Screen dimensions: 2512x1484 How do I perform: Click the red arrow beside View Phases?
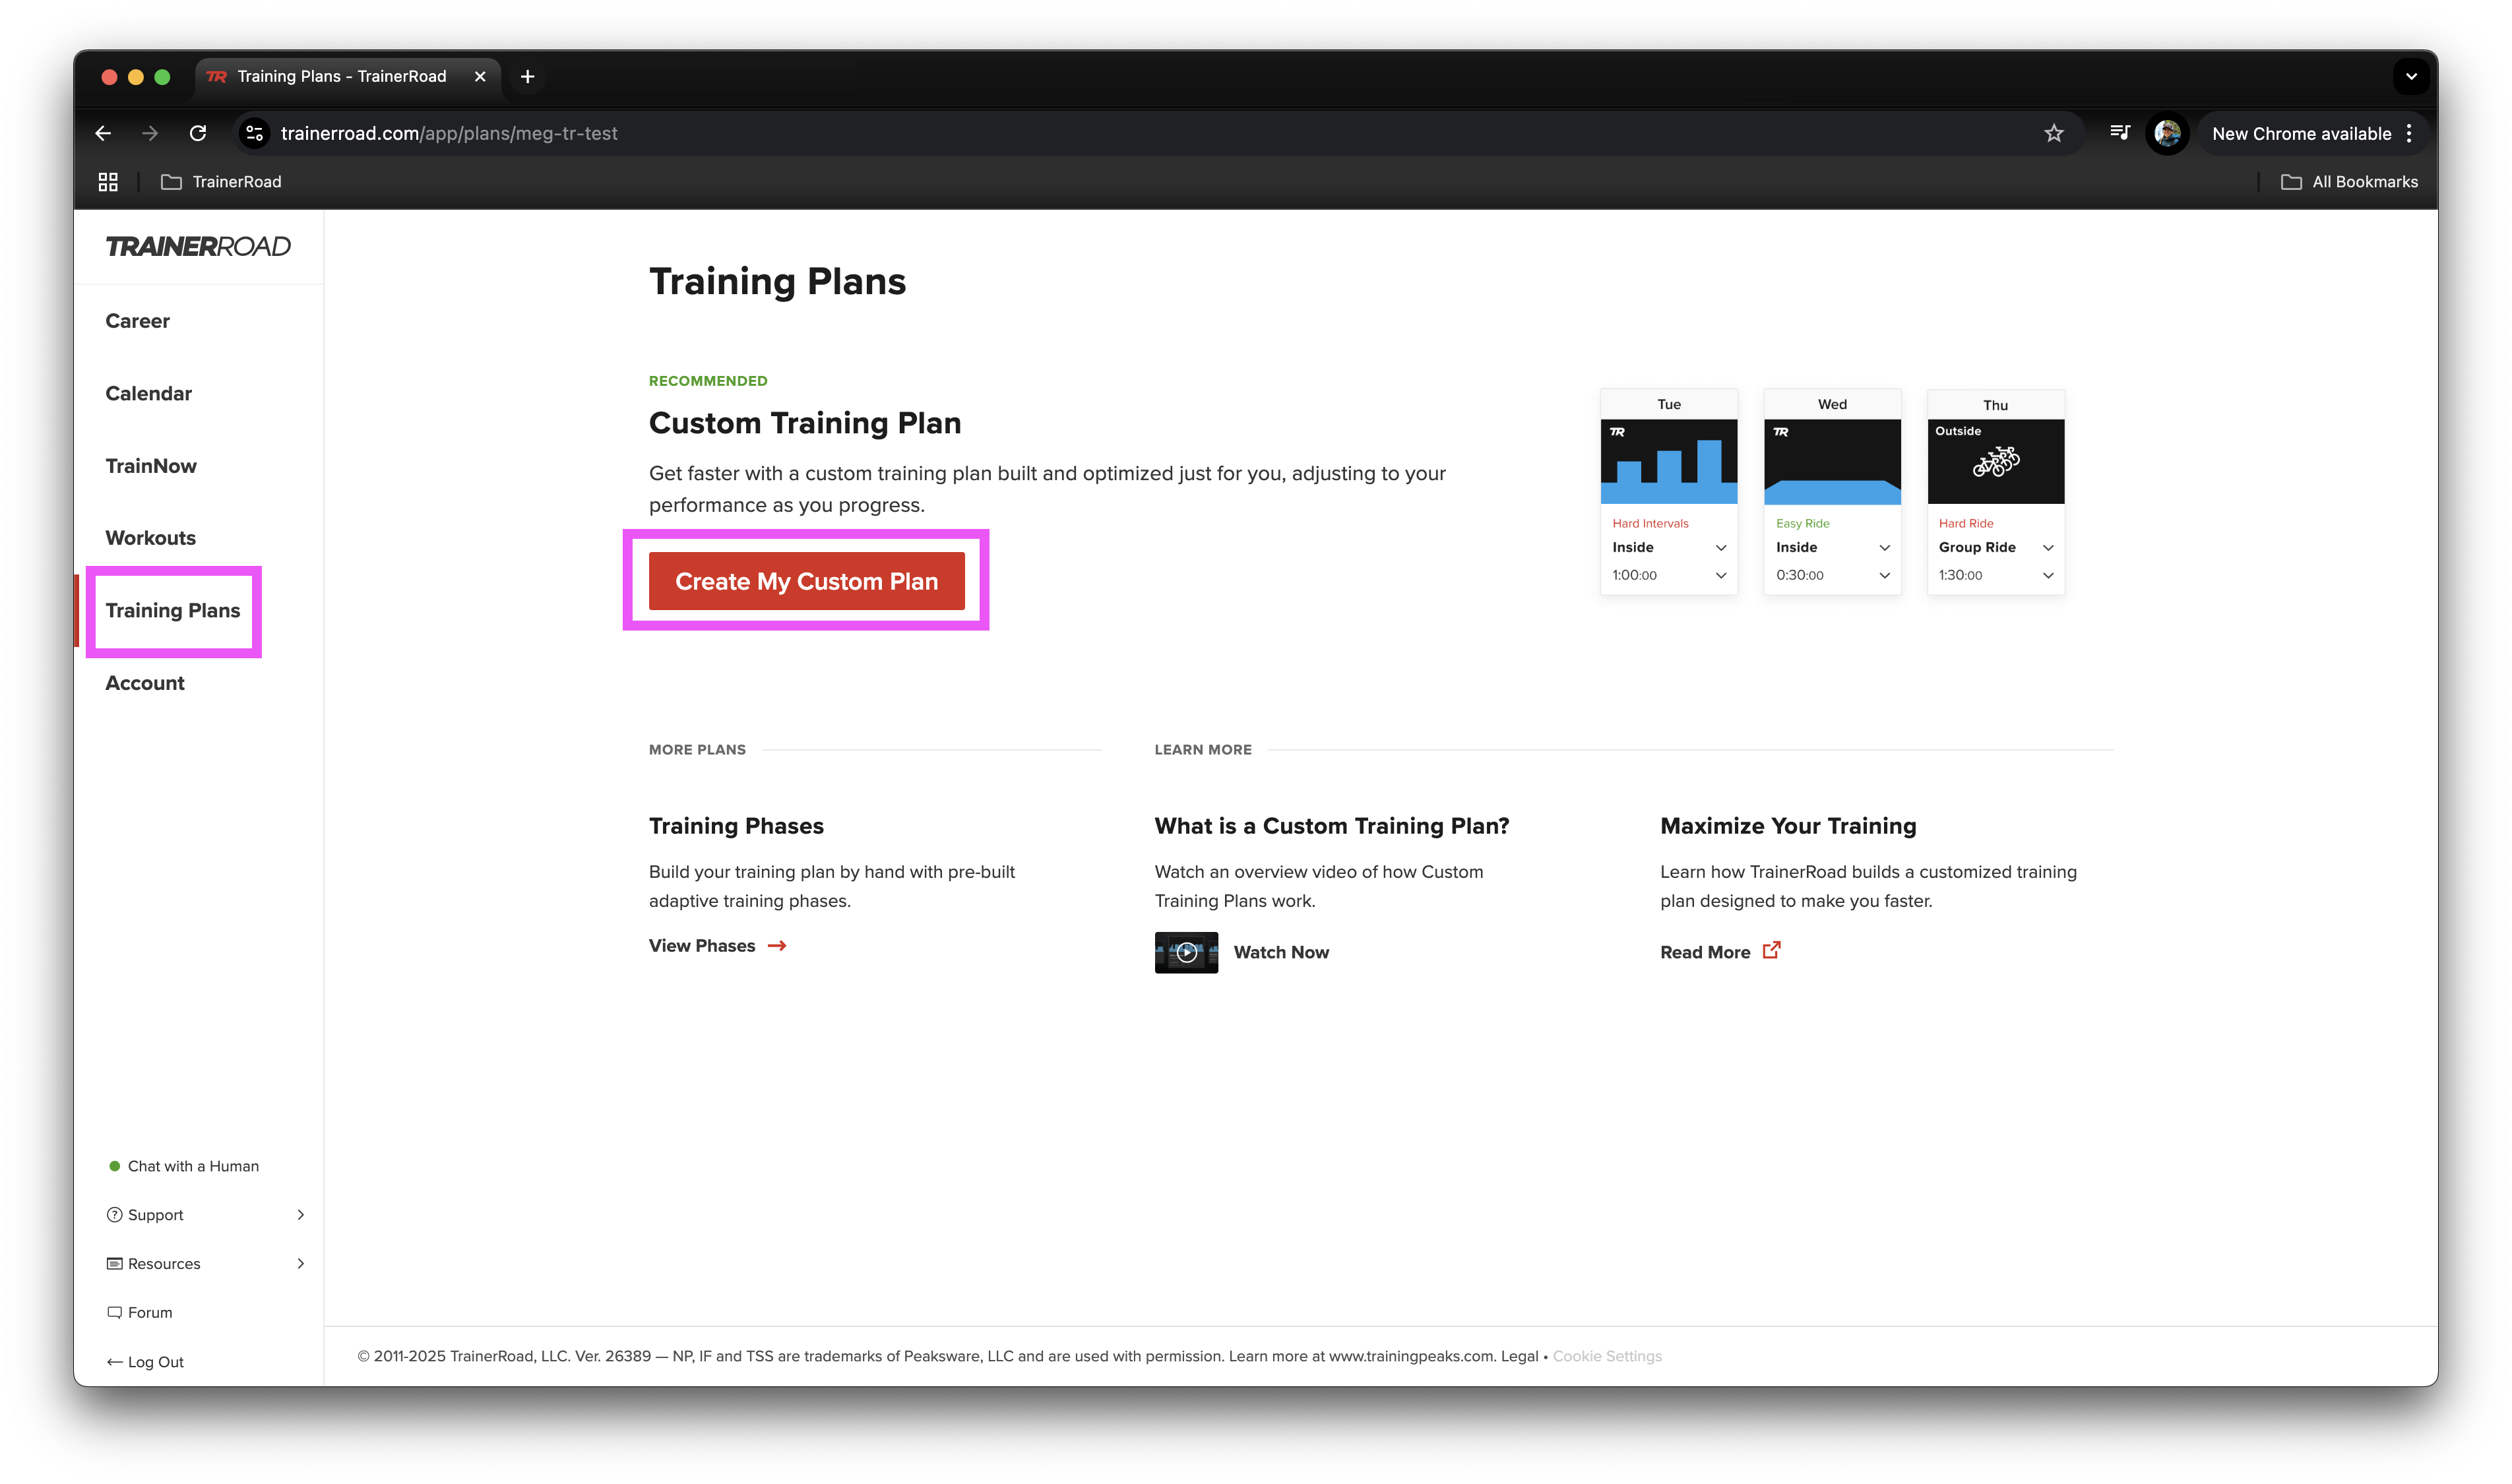[777, 946]
